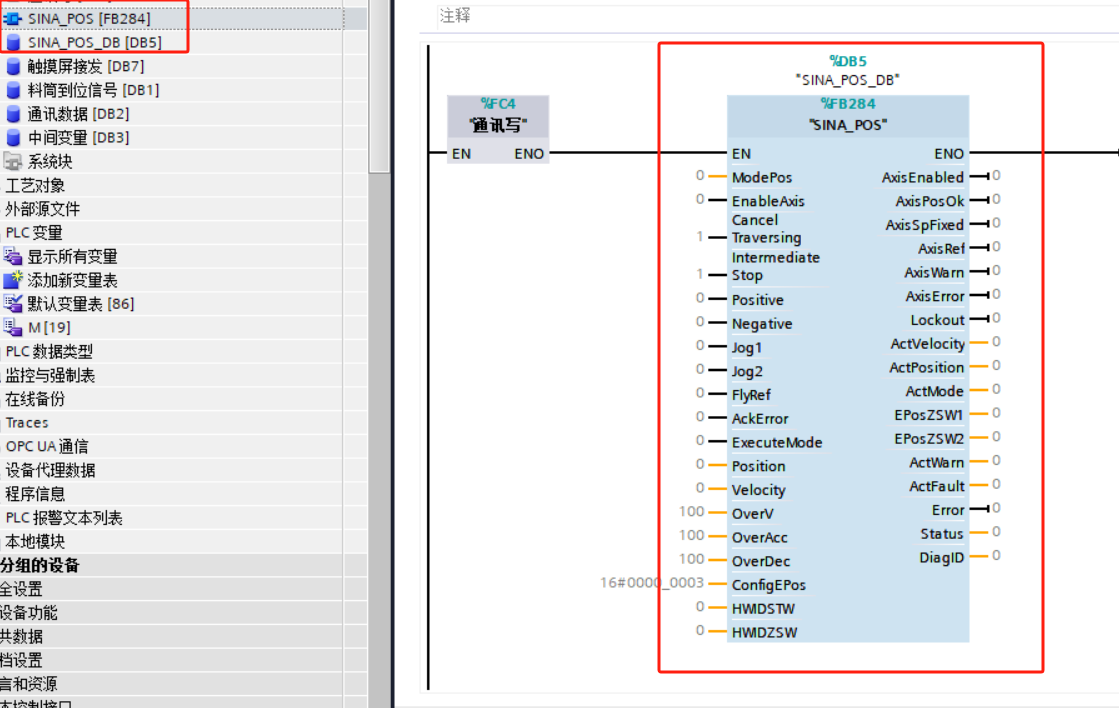
Task: Open 设备代理数据 entry
Action: (50, 470)
